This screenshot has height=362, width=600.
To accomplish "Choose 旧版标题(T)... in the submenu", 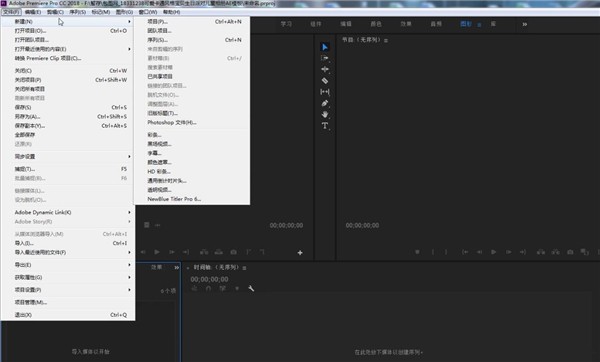I will pyautogui.click(x=192, y=113).
